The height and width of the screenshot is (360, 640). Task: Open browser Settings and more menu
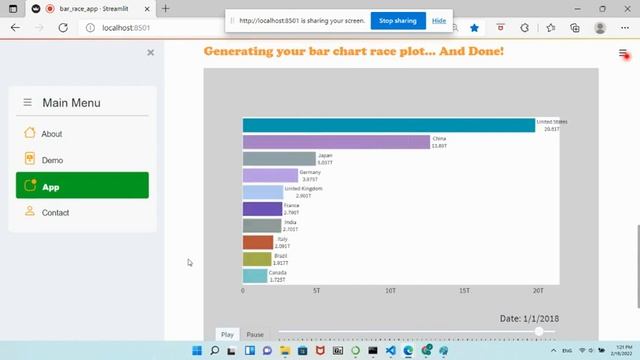coord(625,28)
